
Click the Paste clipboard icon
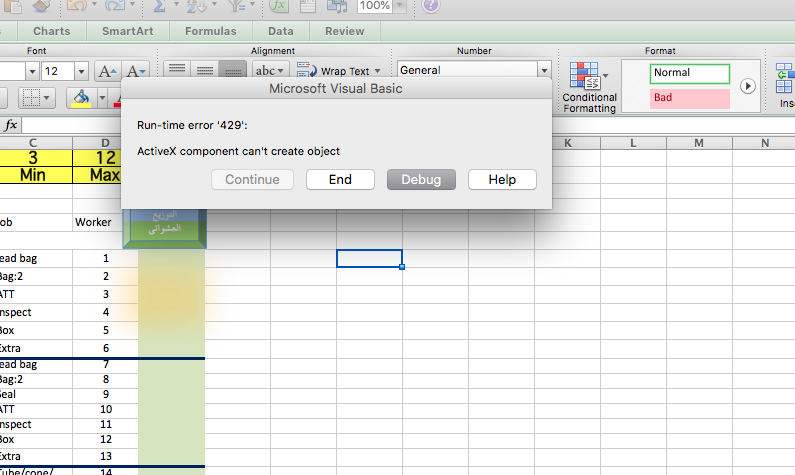pyautogui.click(x=13, y=5)
